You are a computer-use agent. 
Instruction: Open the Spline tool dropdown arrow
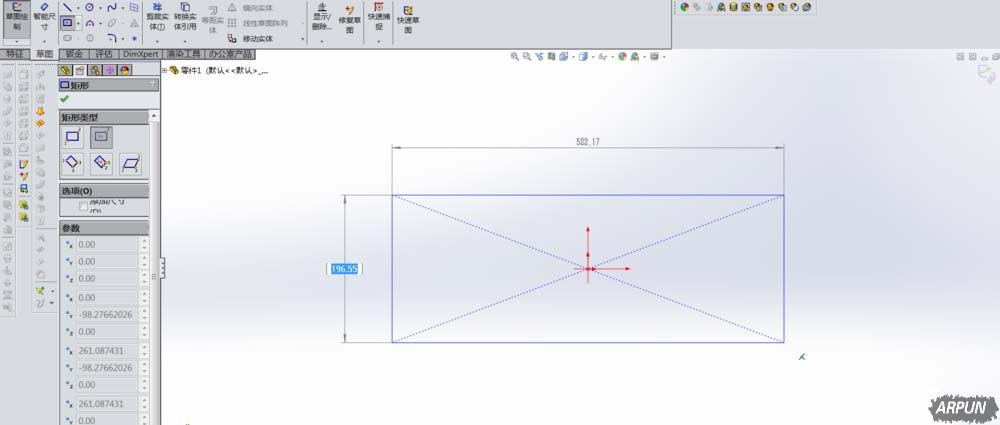[122, 8]
